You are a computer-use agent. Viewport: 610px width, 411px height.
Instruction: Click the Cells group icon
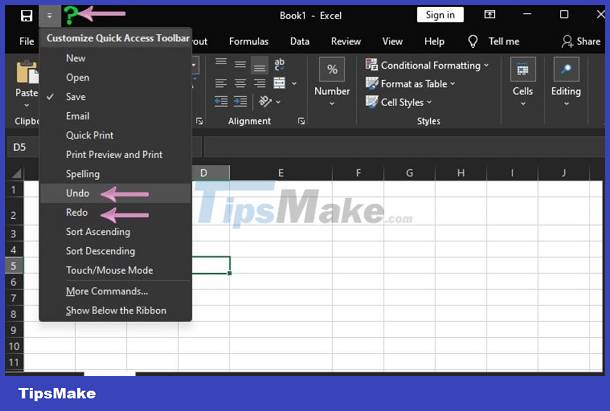[x=522, y=69]
